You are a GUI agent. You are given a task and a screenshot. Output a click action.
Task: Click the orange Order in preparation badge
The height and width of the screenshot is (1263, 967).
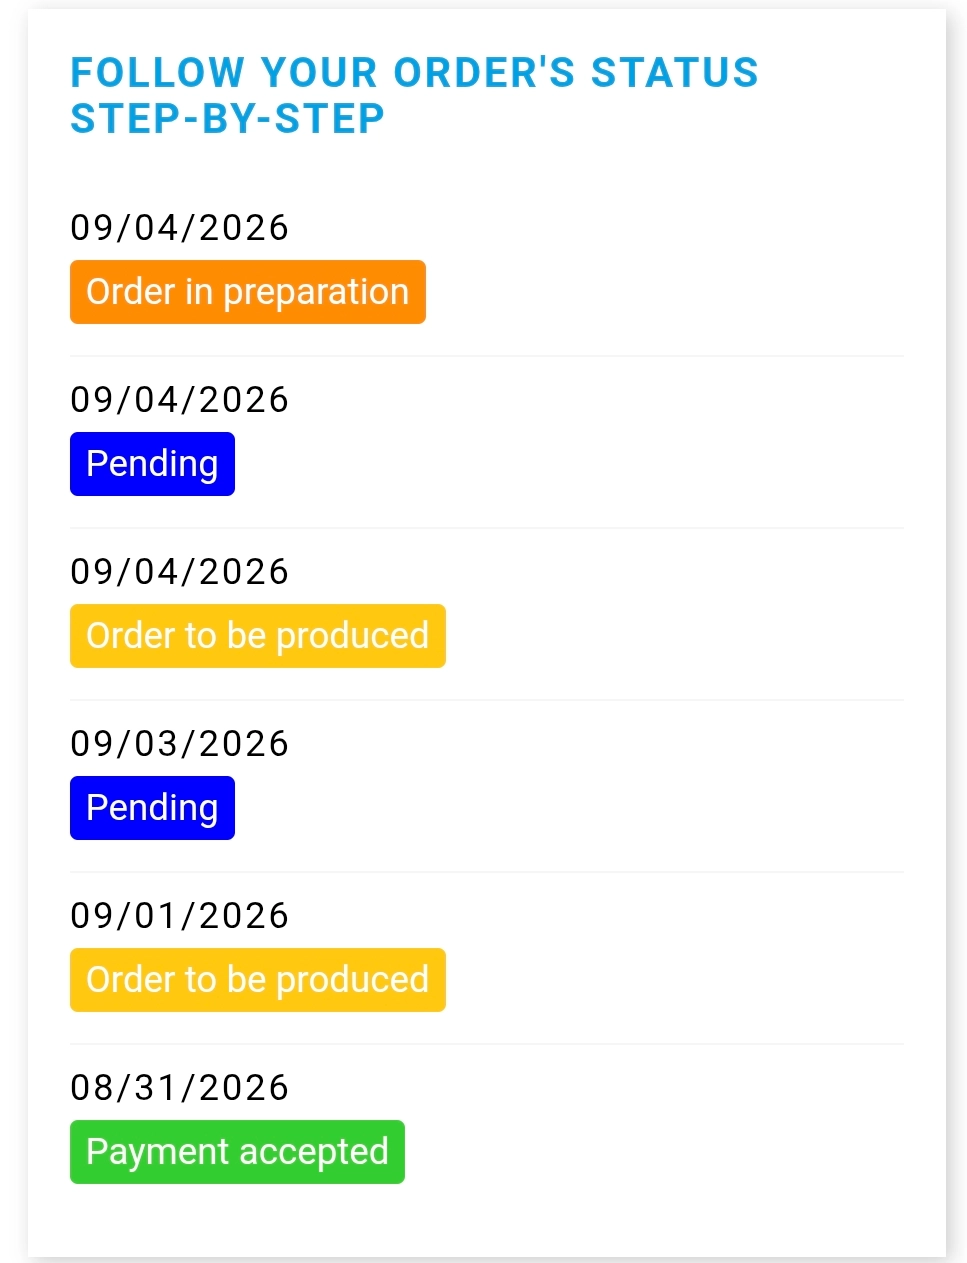point(248,292)
